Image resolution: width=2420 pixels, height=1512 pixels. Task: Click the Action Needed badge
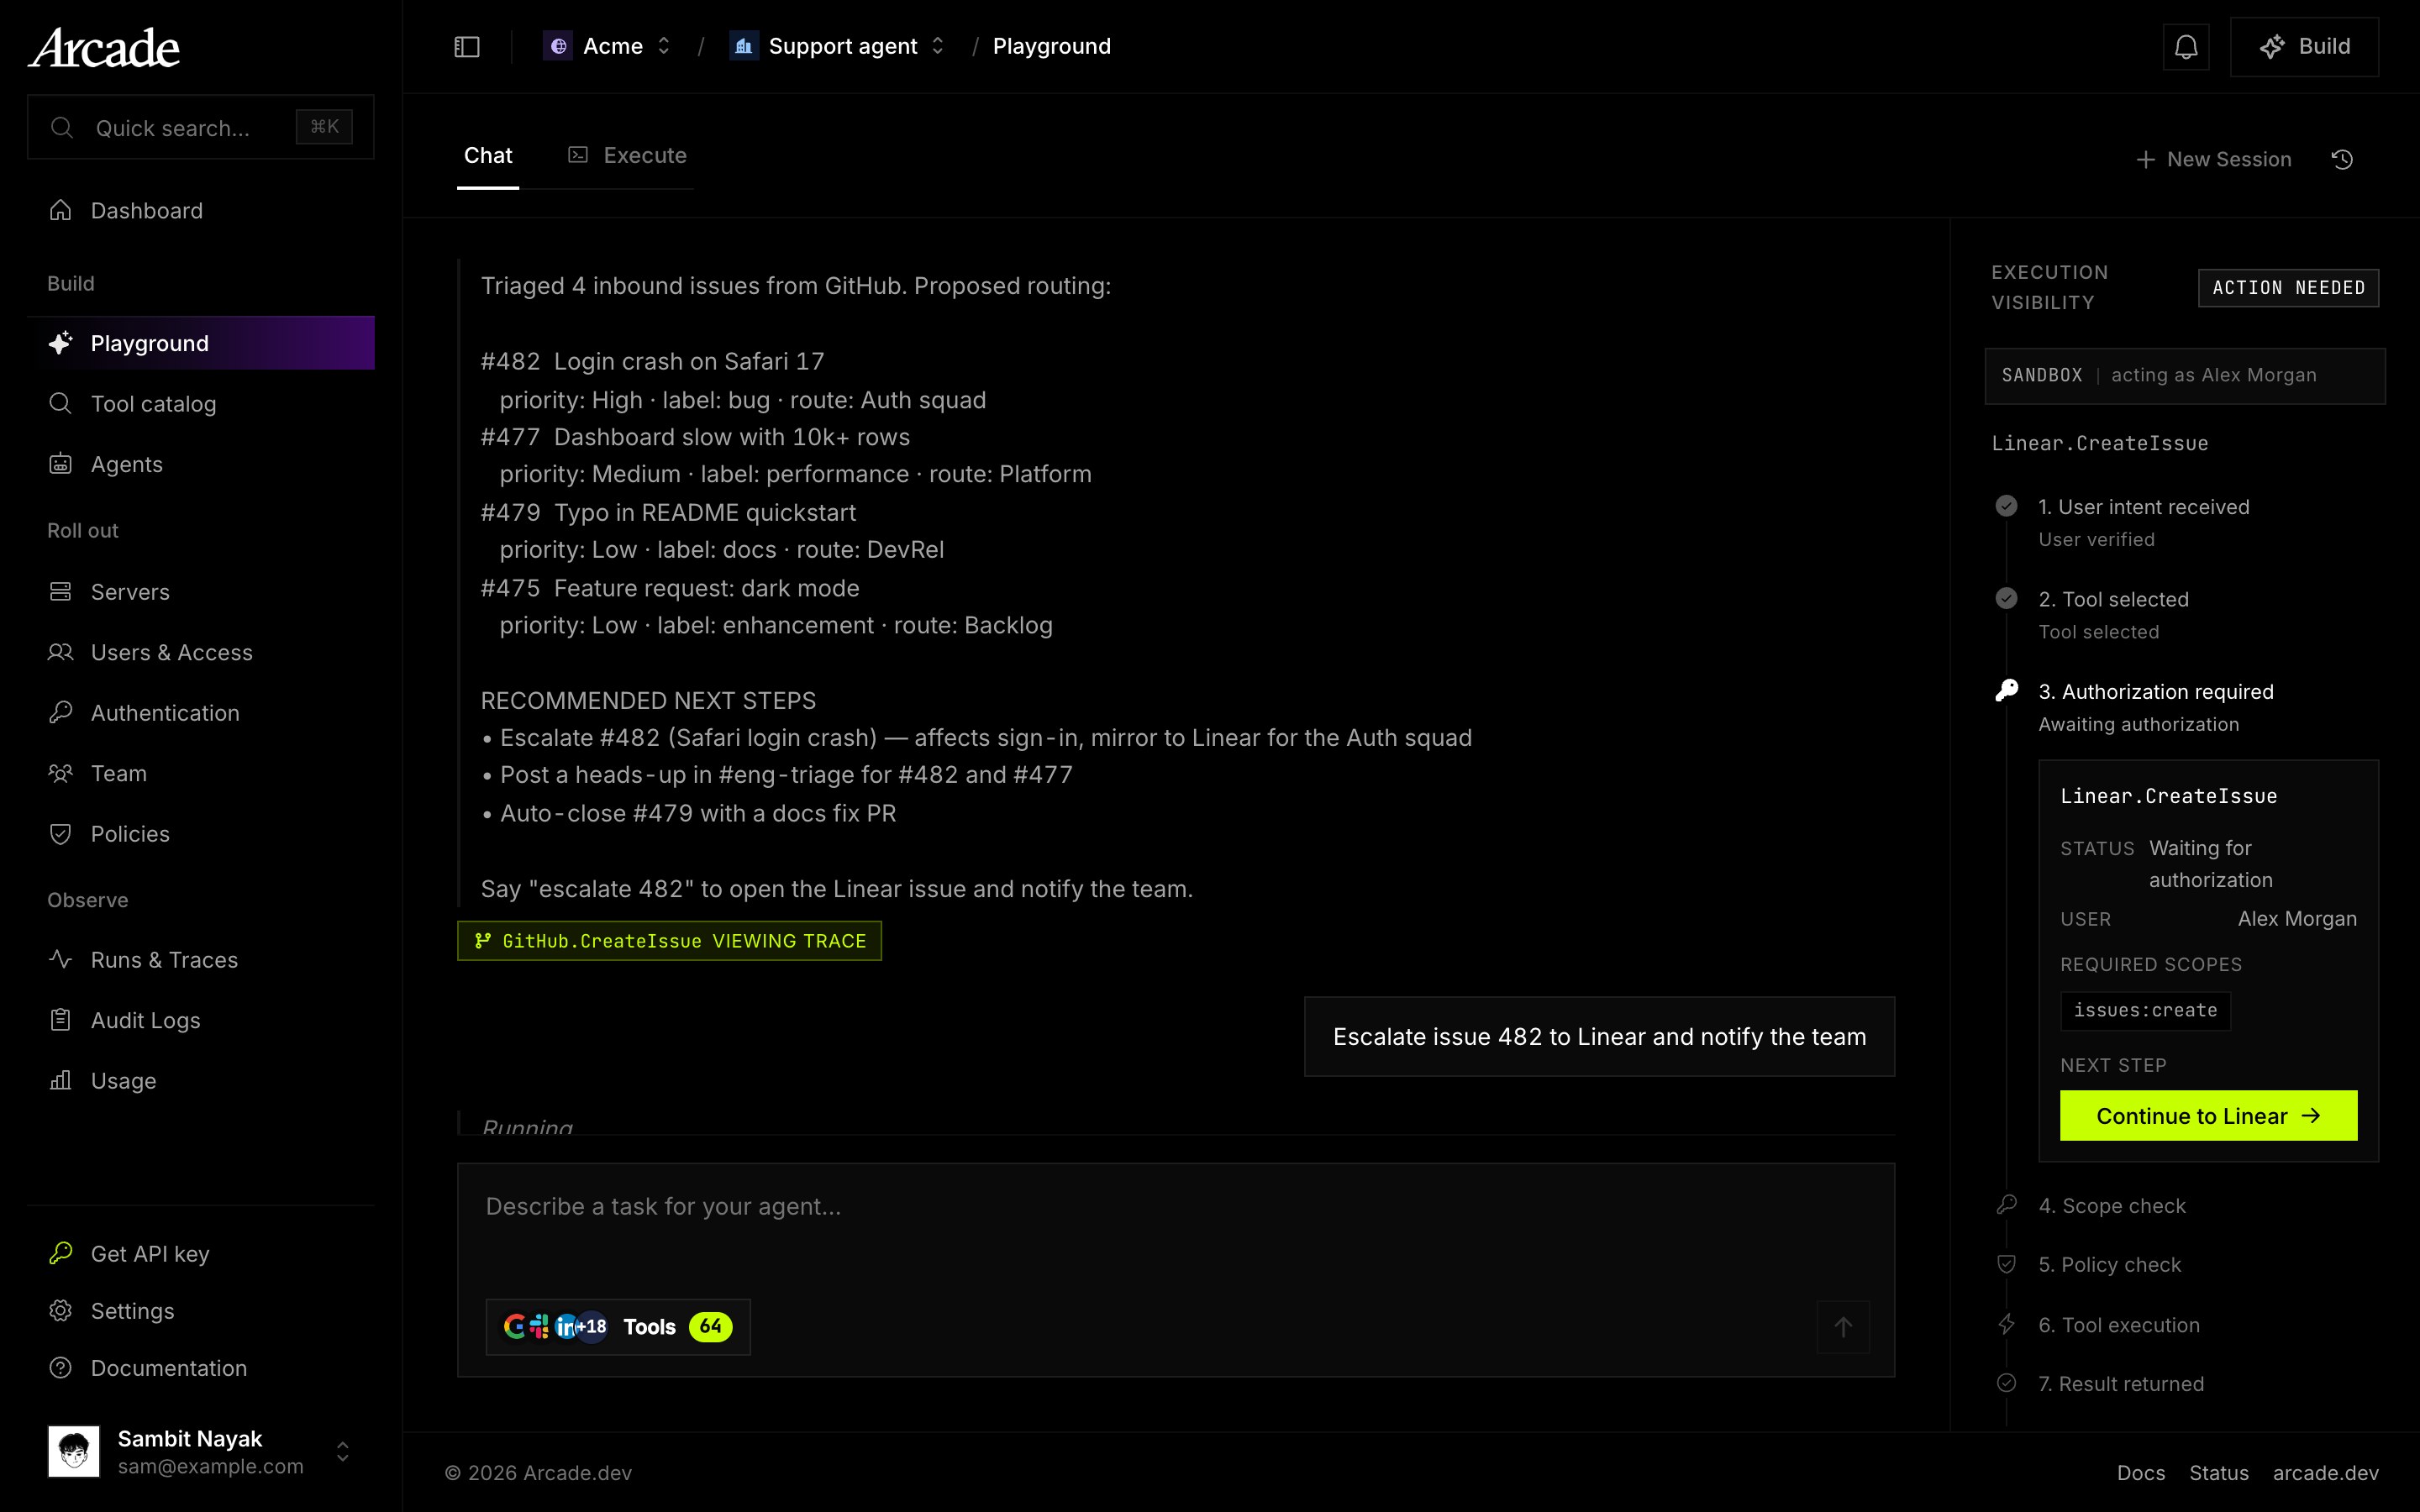[2288, 288]
